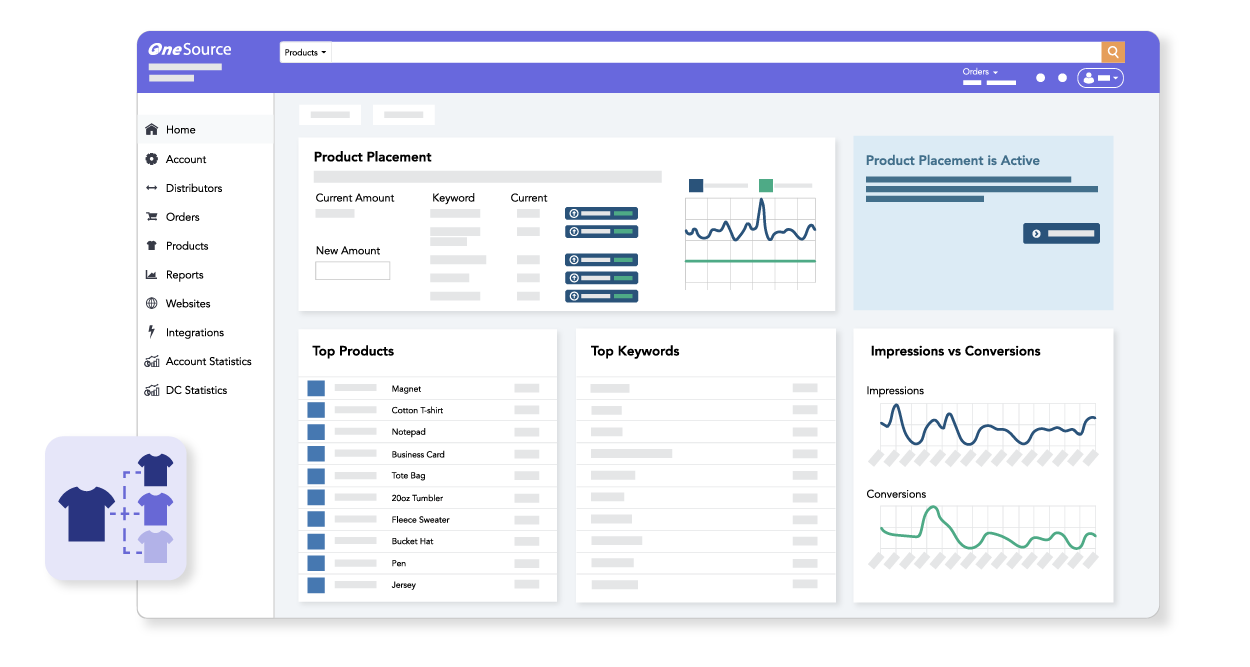Click the Product Placement line chart
The width and height of the screenshot is (1250, 667).
click(x=750, y=243)
